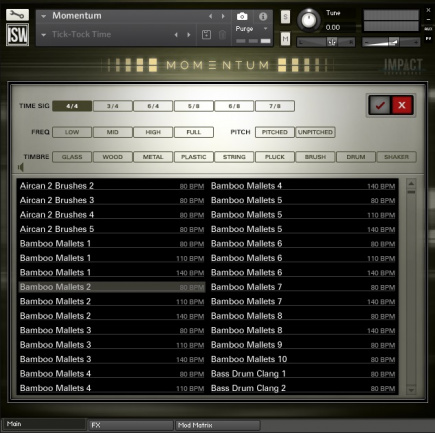435x433 pixels.
Task: Open the Purge dropdown menu
Action: [x=252, y=29]
